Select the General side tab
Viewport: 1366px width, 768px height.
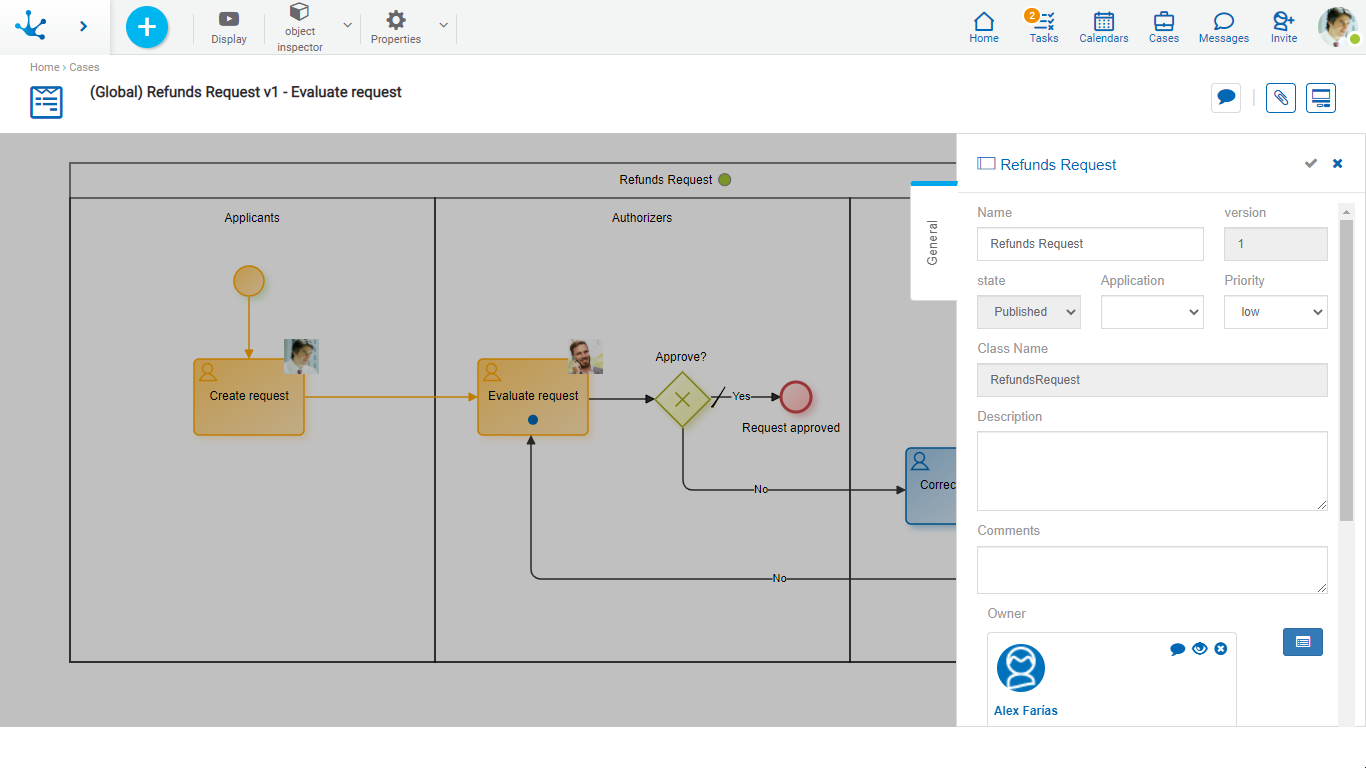933,242
